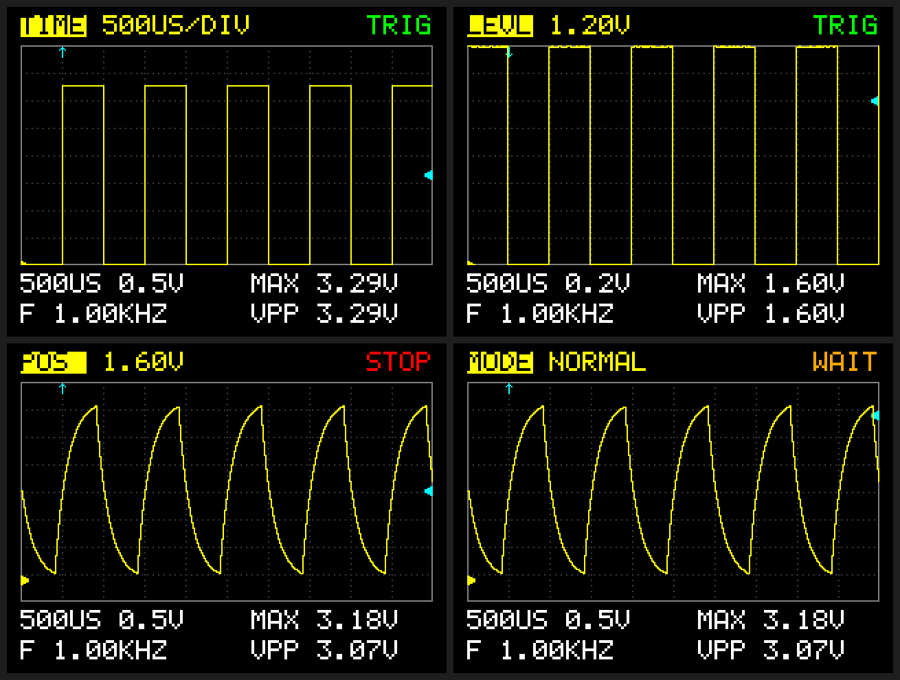Click the F 1.00KHZ frequency readout in LEVL panel
The height and width of the screenshot is (680, 900).
click(x=540, y=314)
